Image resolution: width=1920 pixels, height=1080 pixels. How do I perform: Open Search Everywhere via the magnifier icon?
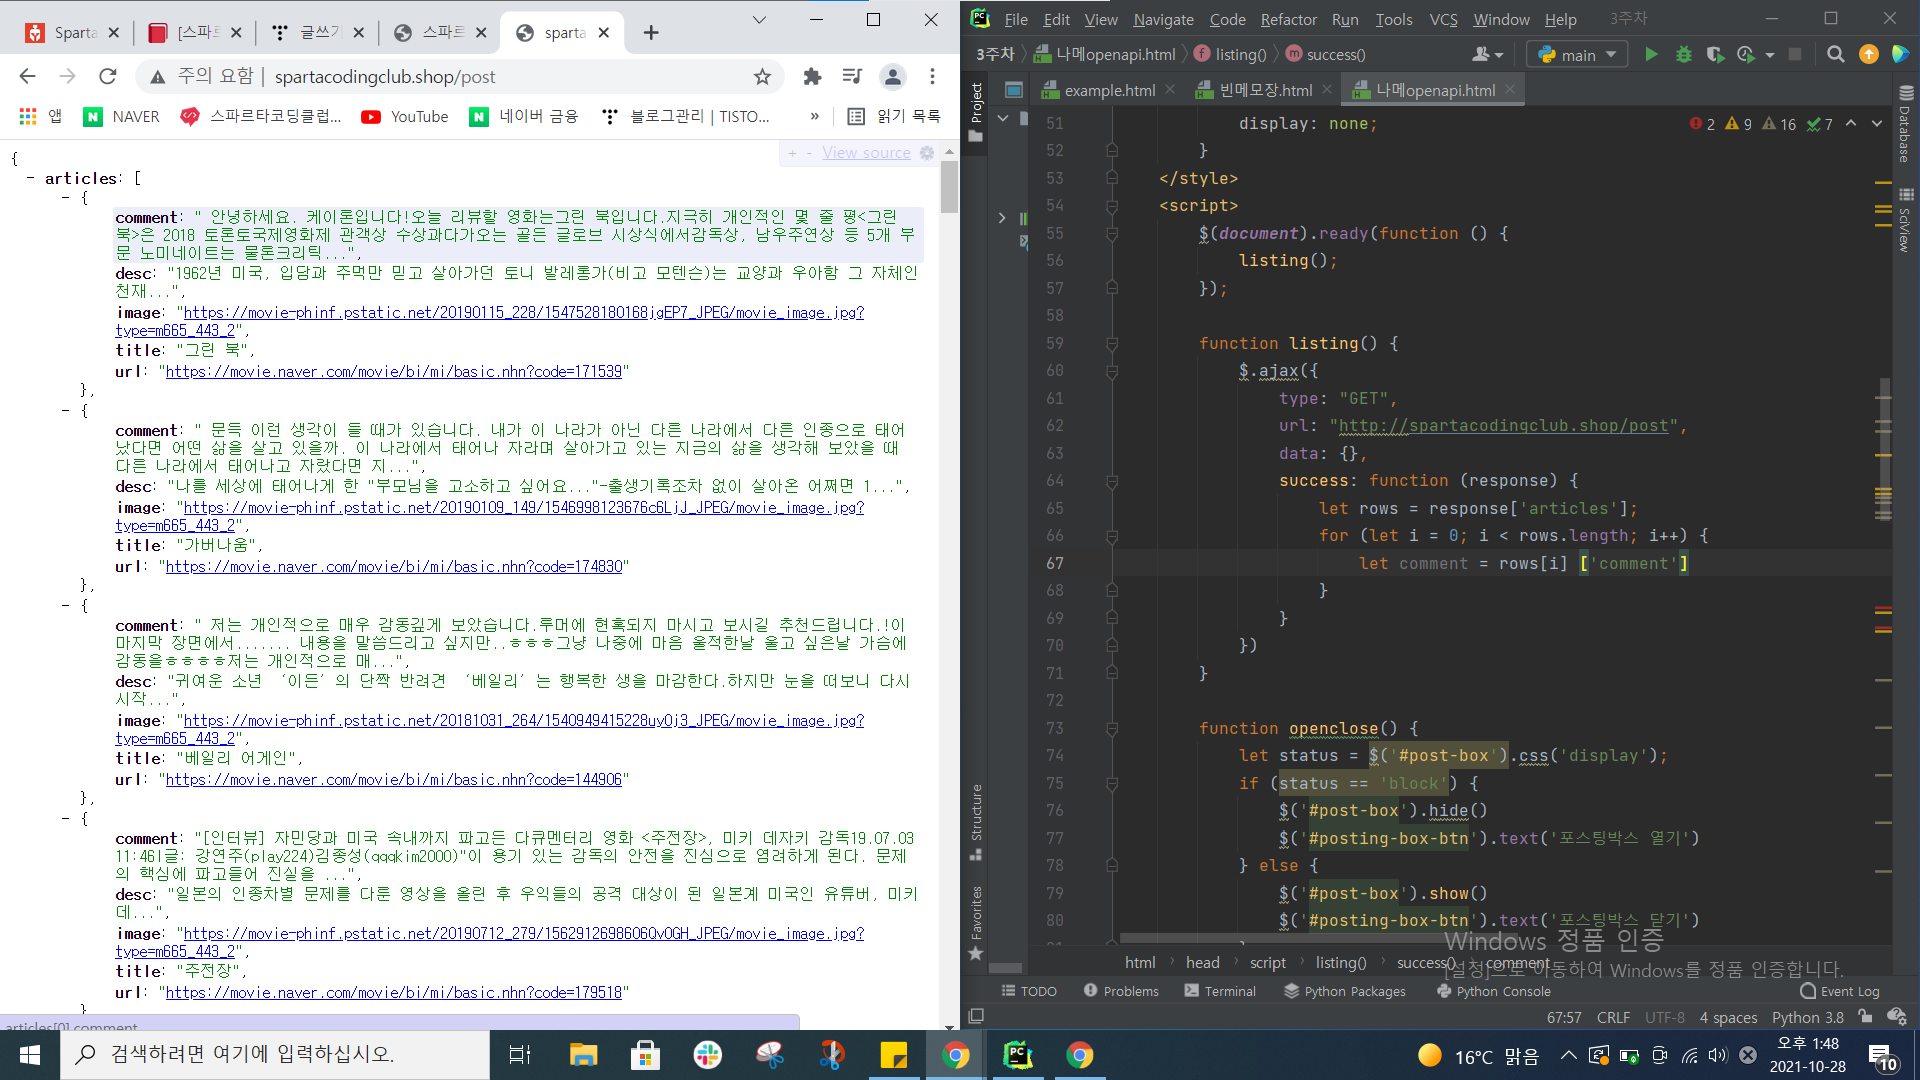(1835, 55)
